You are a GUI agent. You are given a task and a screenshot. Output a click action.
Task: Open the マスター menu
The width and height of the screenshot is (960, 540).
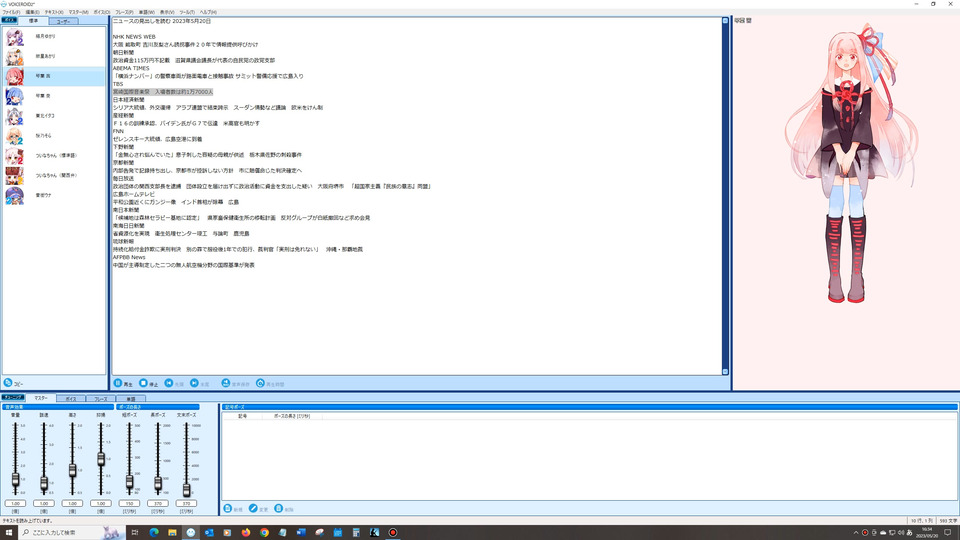coord(78,12)
